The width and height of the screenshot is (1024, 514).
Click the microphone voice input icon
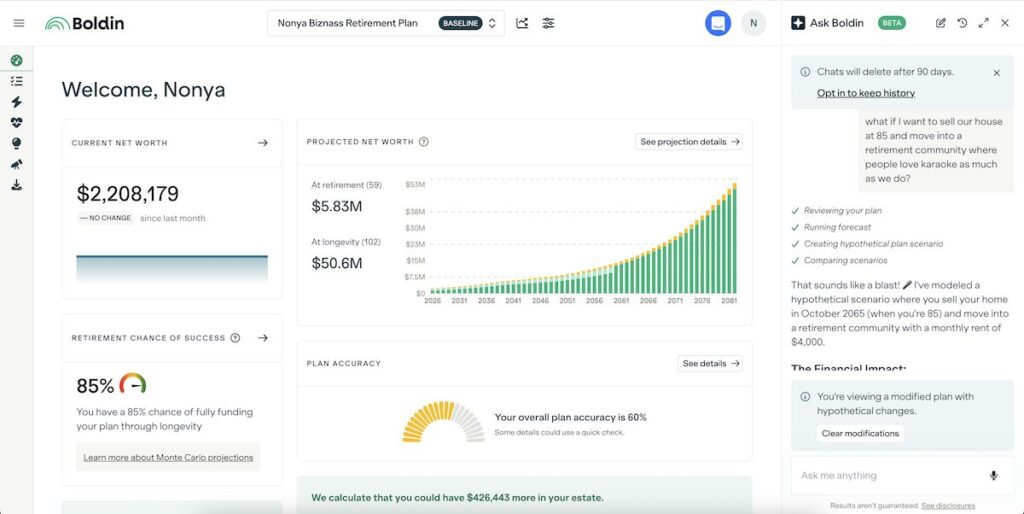(993, 475)
